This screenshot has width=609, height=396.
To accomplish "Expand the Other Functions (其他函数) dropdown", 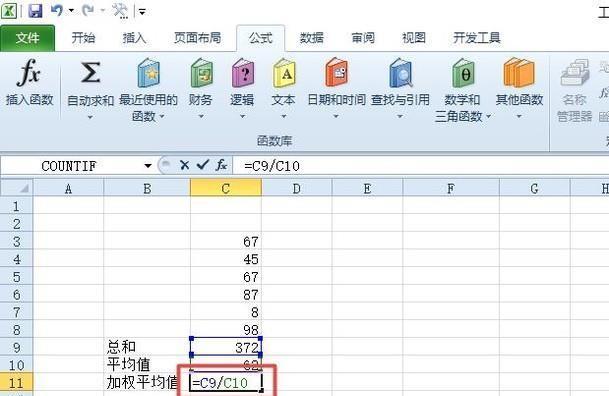I will 519,116.
